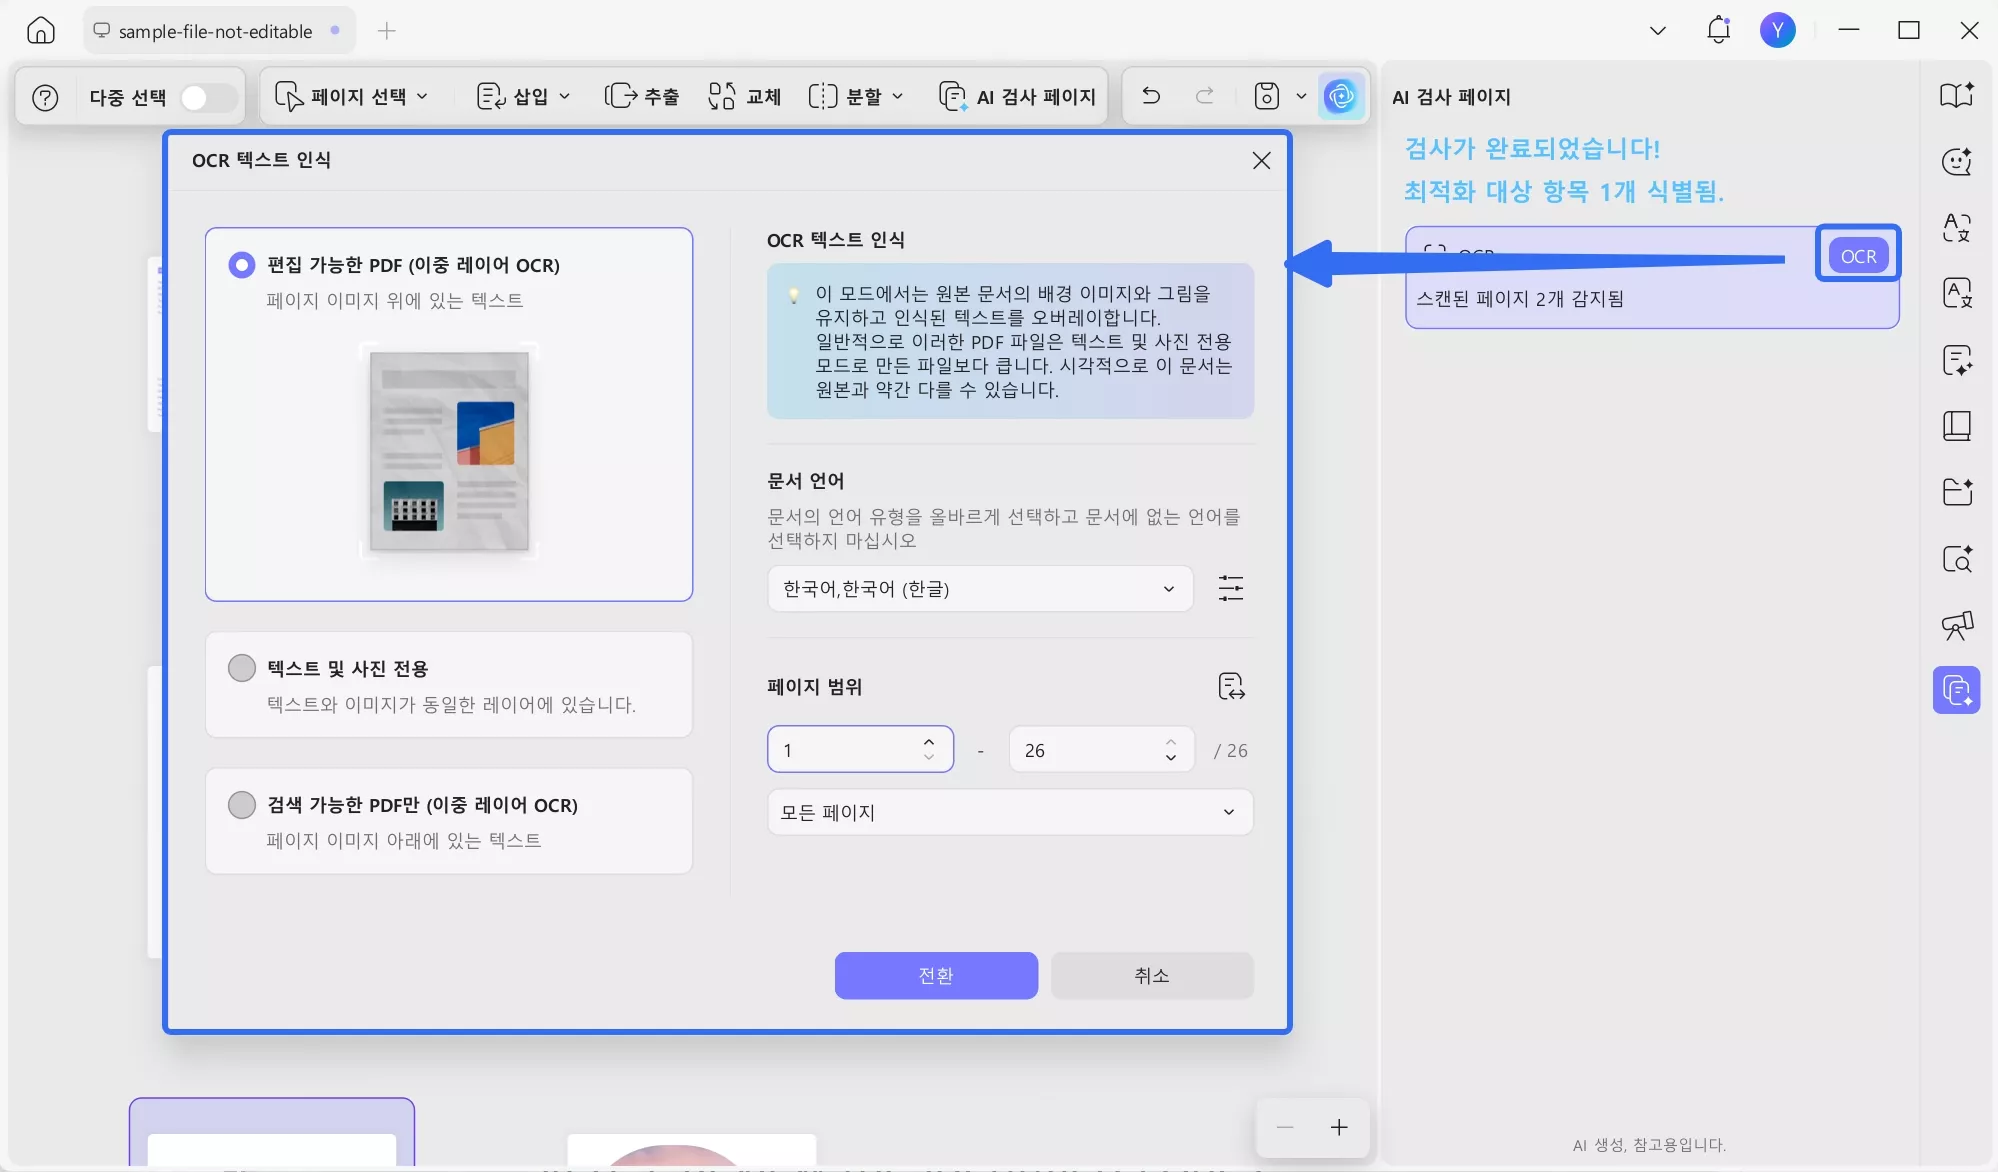Open the AI assistant with the blue gradient icon
Screen dimensions: 1998x1172
(1340, 96)
